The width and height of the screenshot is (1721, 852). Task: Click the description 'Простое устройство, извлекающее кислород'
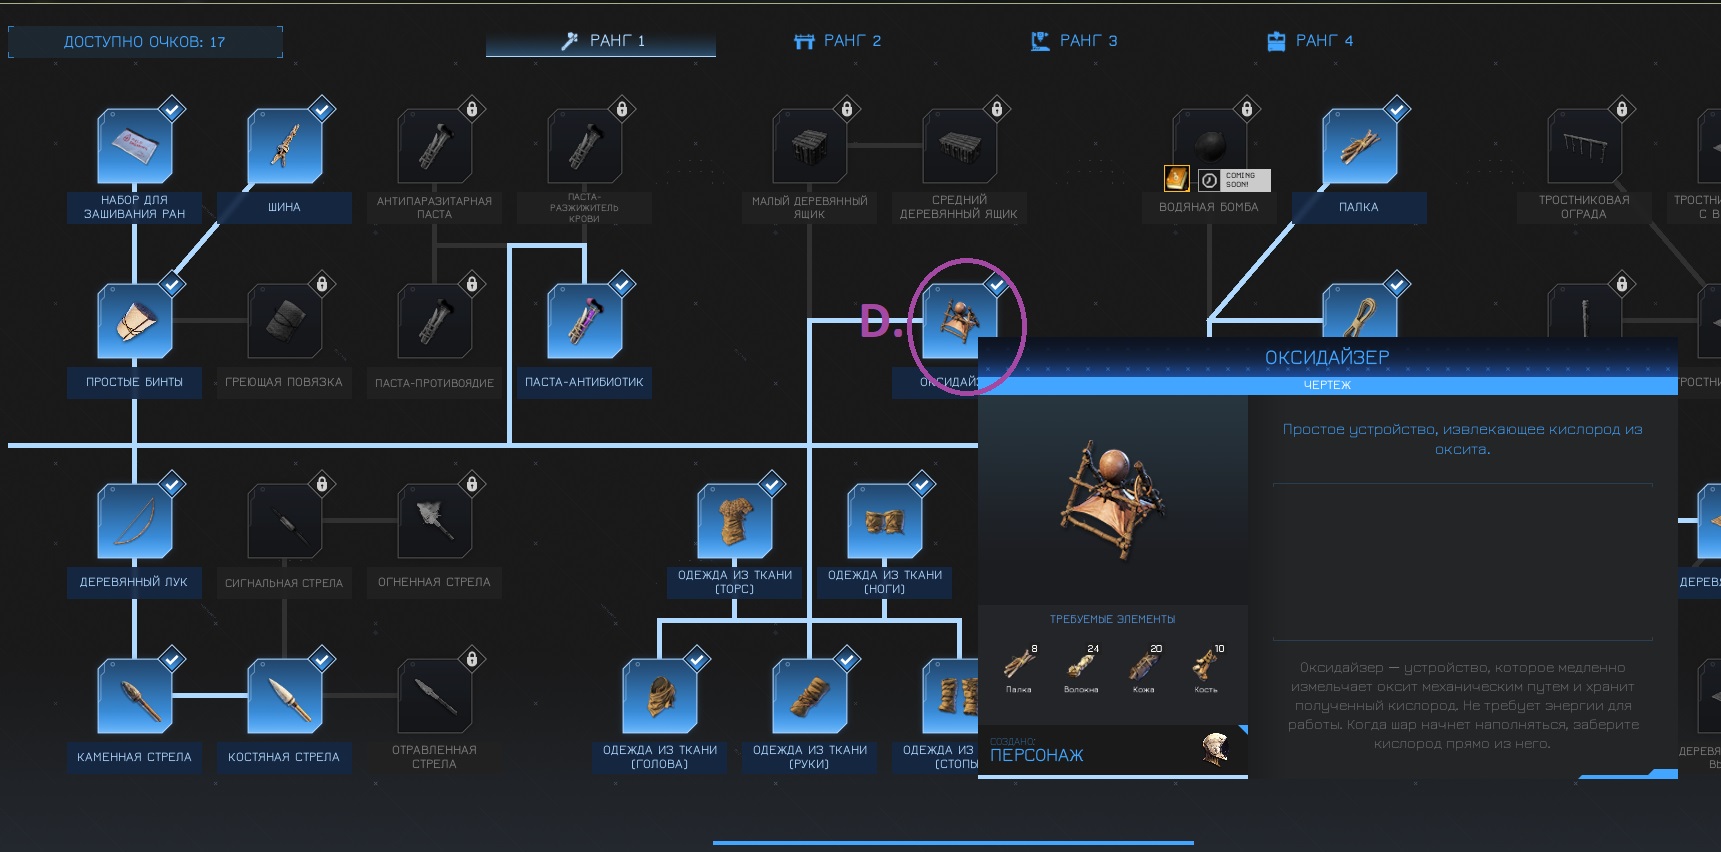pyautogui.click(x=1462, y=439)
